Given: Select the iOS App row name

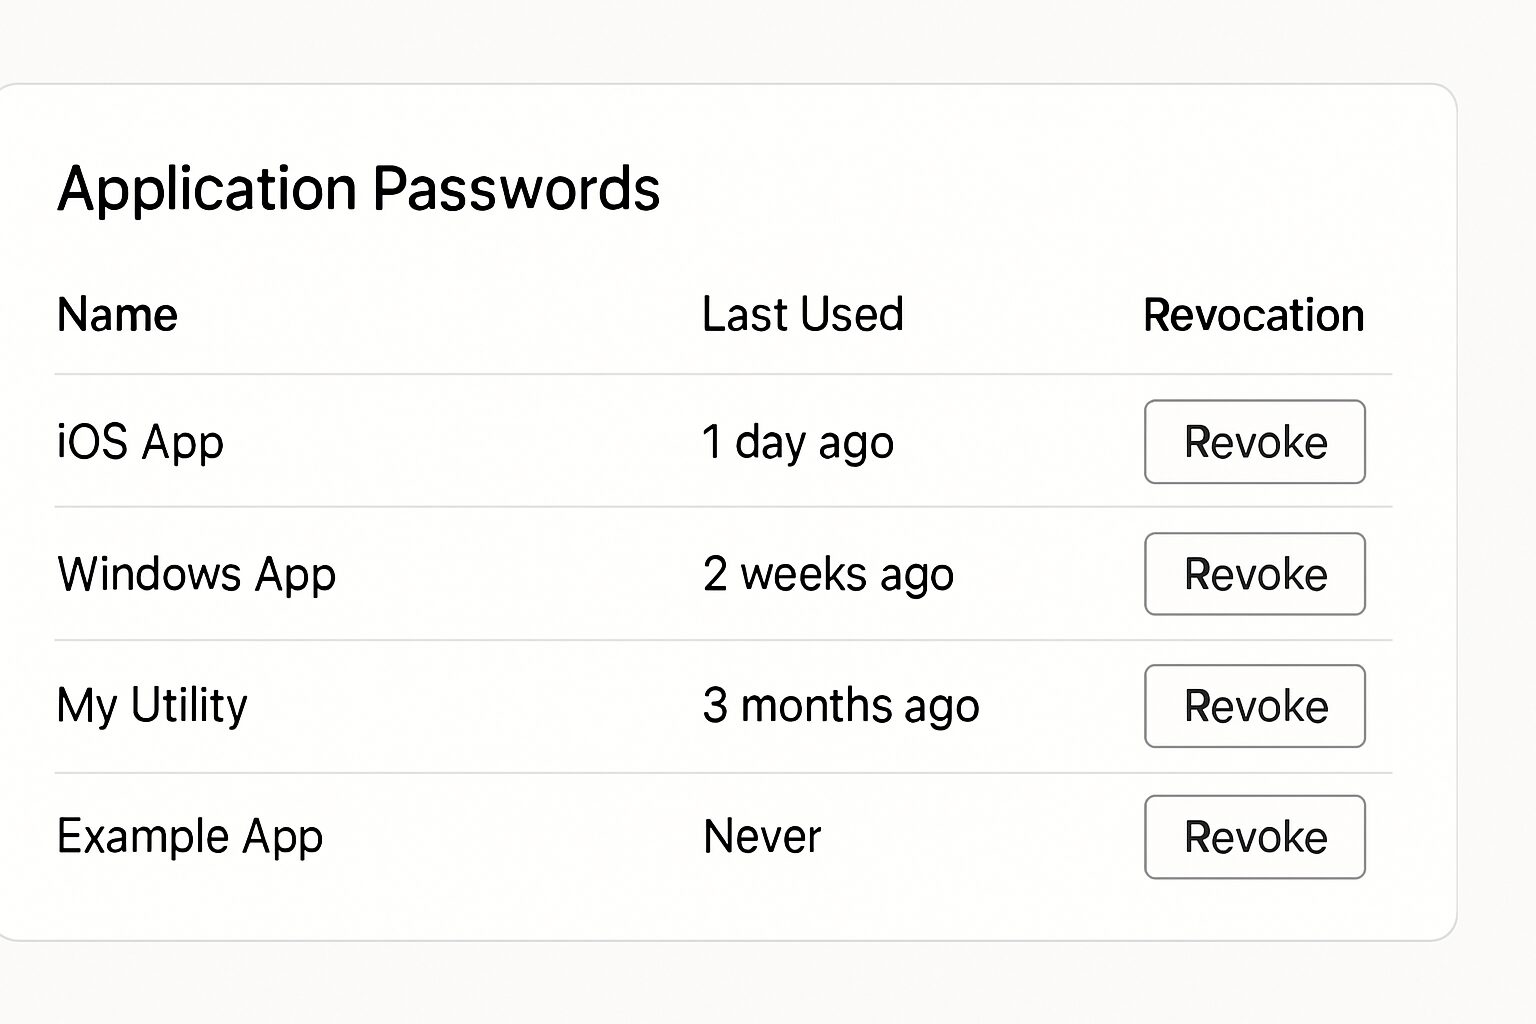Looking at the screenshot, I should click(x=140, y=441).
